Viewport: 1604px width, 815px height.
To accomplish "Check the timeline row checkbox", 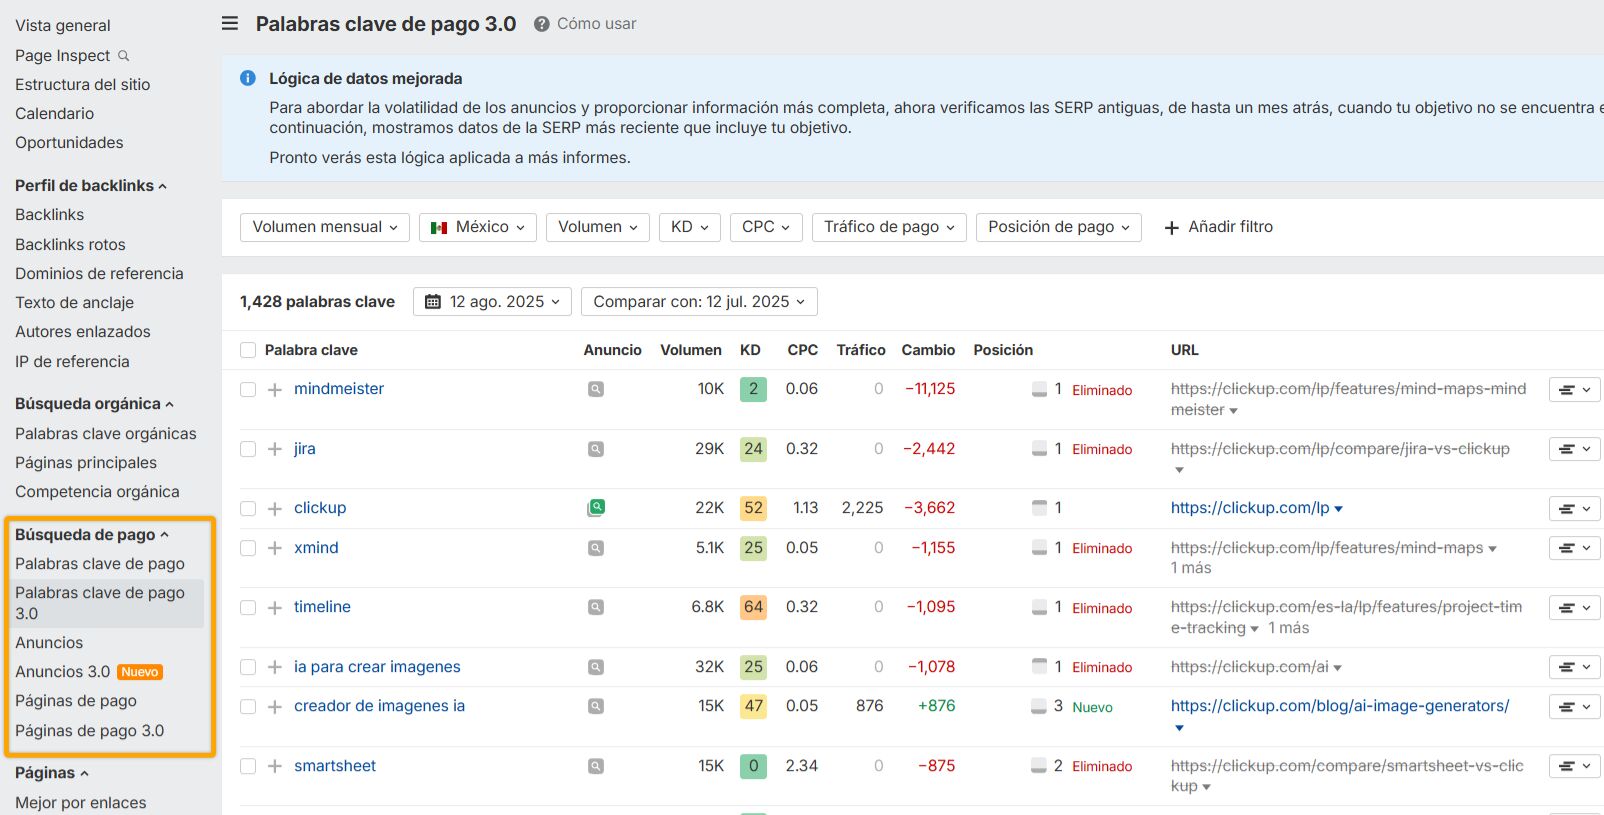I will [x=248, y=608].
